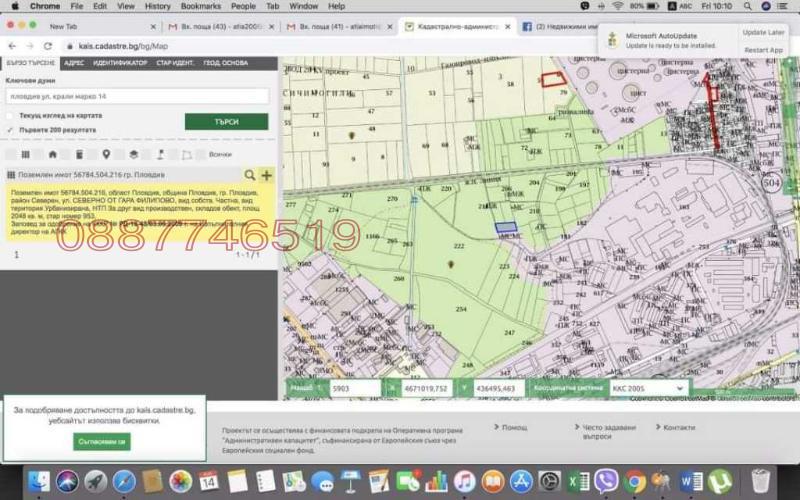Switch to the 'АДРЕС' search tab
The width and height of the screenshot is (800, 500).
coord(73,63)
